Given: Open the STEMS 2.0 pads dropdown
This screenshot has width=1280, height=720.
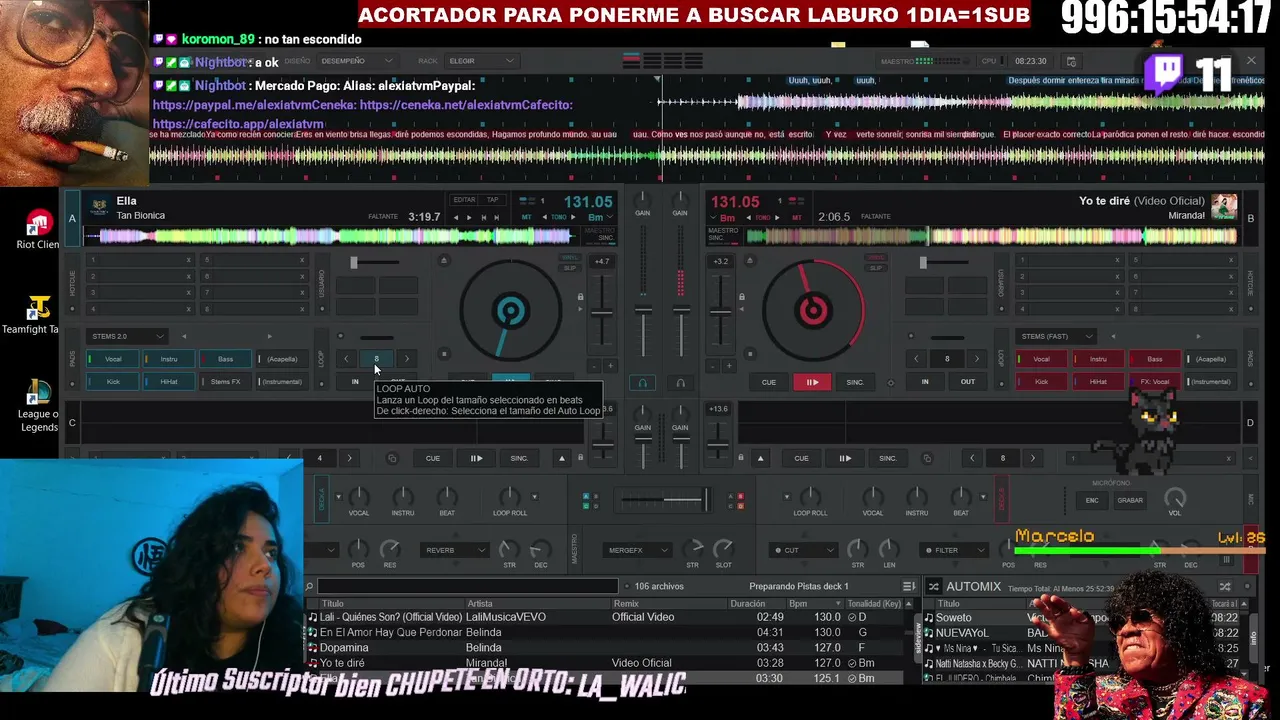Looking at the screenshot, I should pyautogui.click(x=127, y=336).
